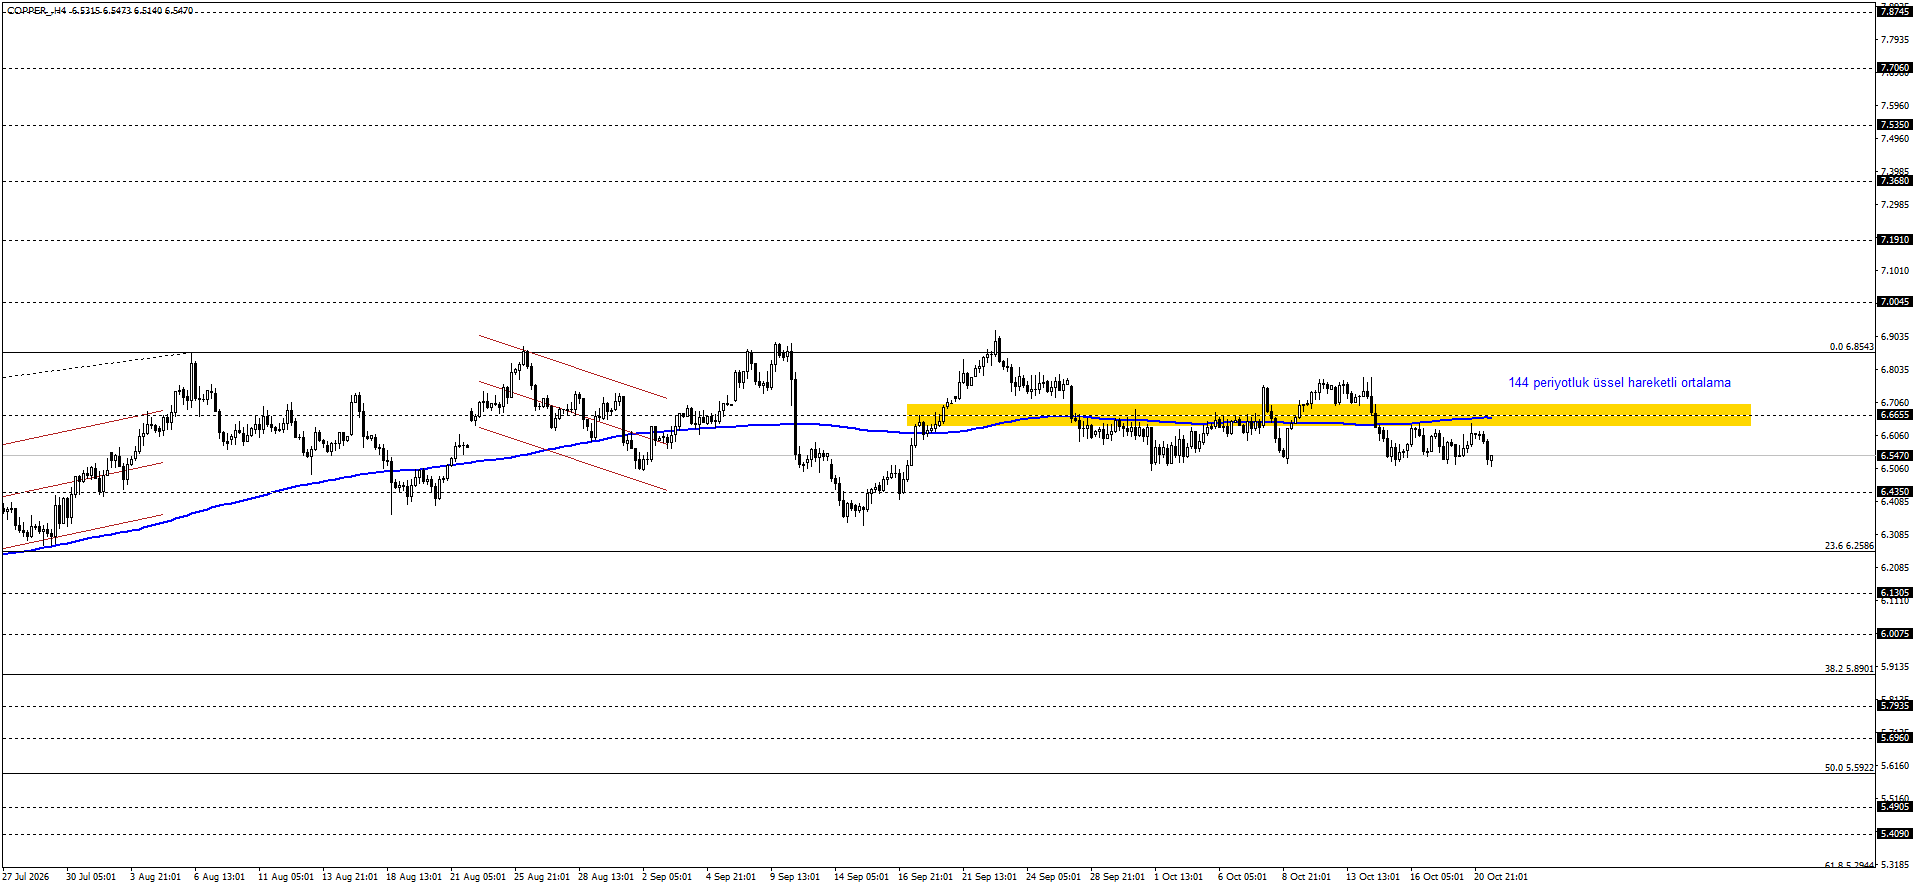Click the 5.6960 price level label
The image size is (1916, 888).
1895,738
